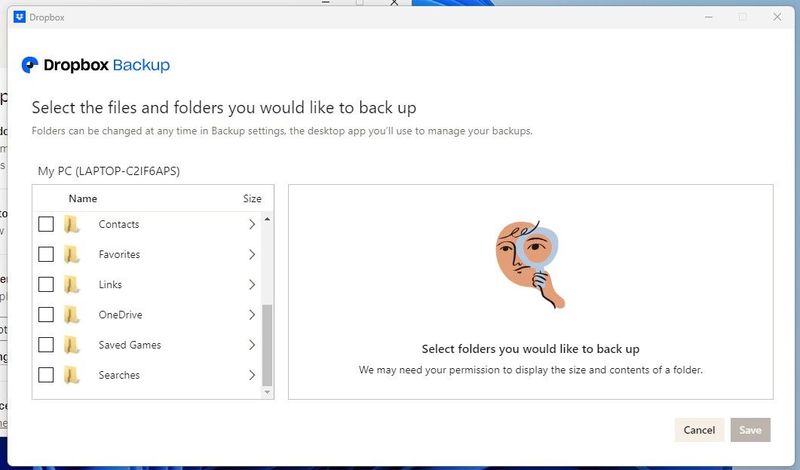
Task: Click the Searches folder icon
Action: pyautogui.click(x=72, y=375)
